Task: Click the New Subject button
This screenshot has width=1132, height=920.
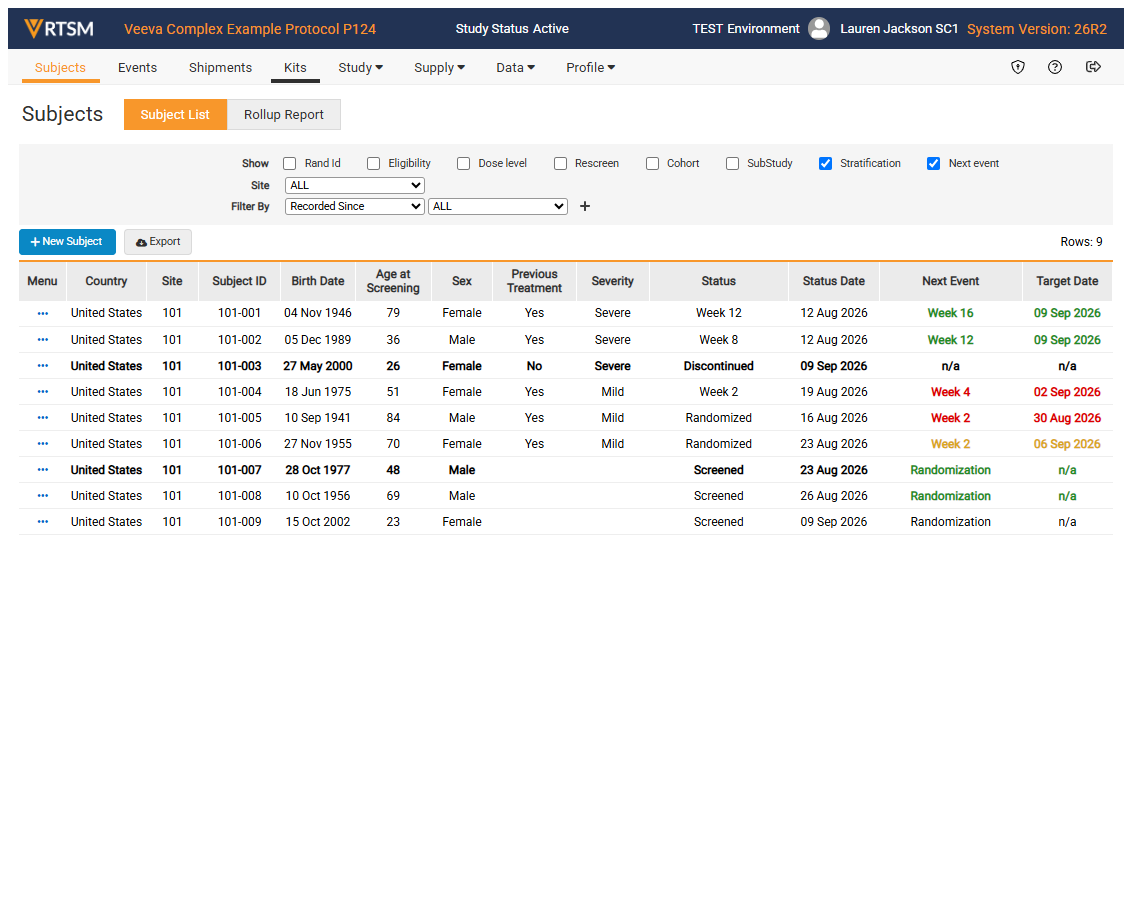Action: (67, 242)
